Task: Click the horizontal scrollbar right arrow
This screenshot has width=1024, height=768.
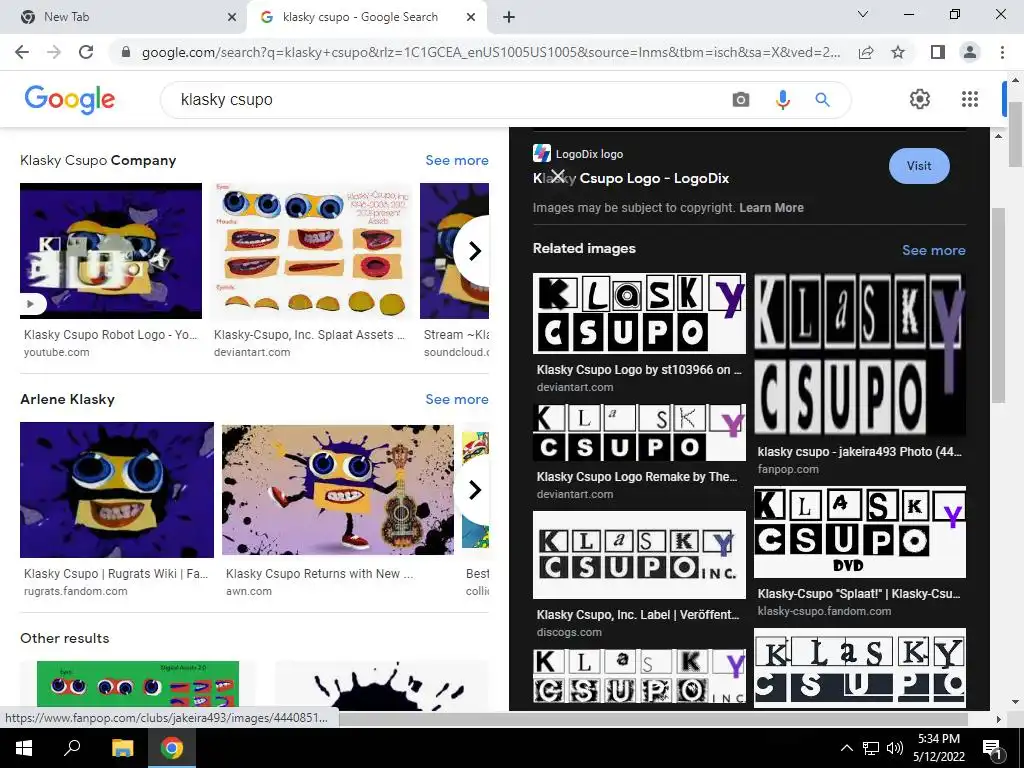Action: (998, 719)
